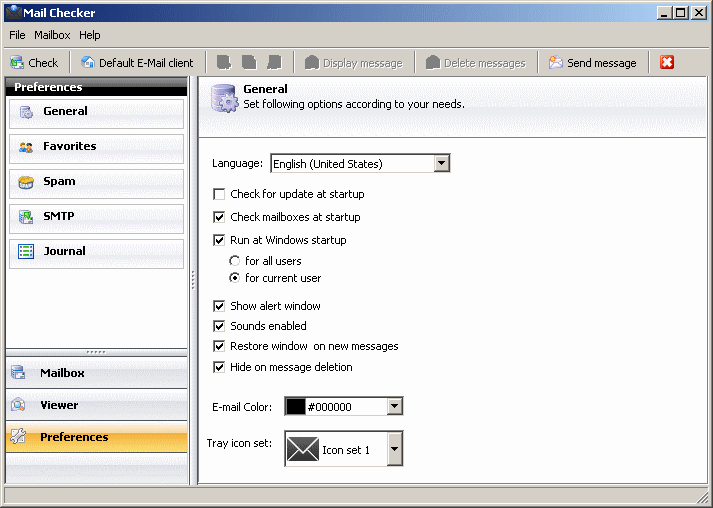Expand the E-mail Color dropdown arrow
This screenshot has height=508, width=713.
coord(394,406)
